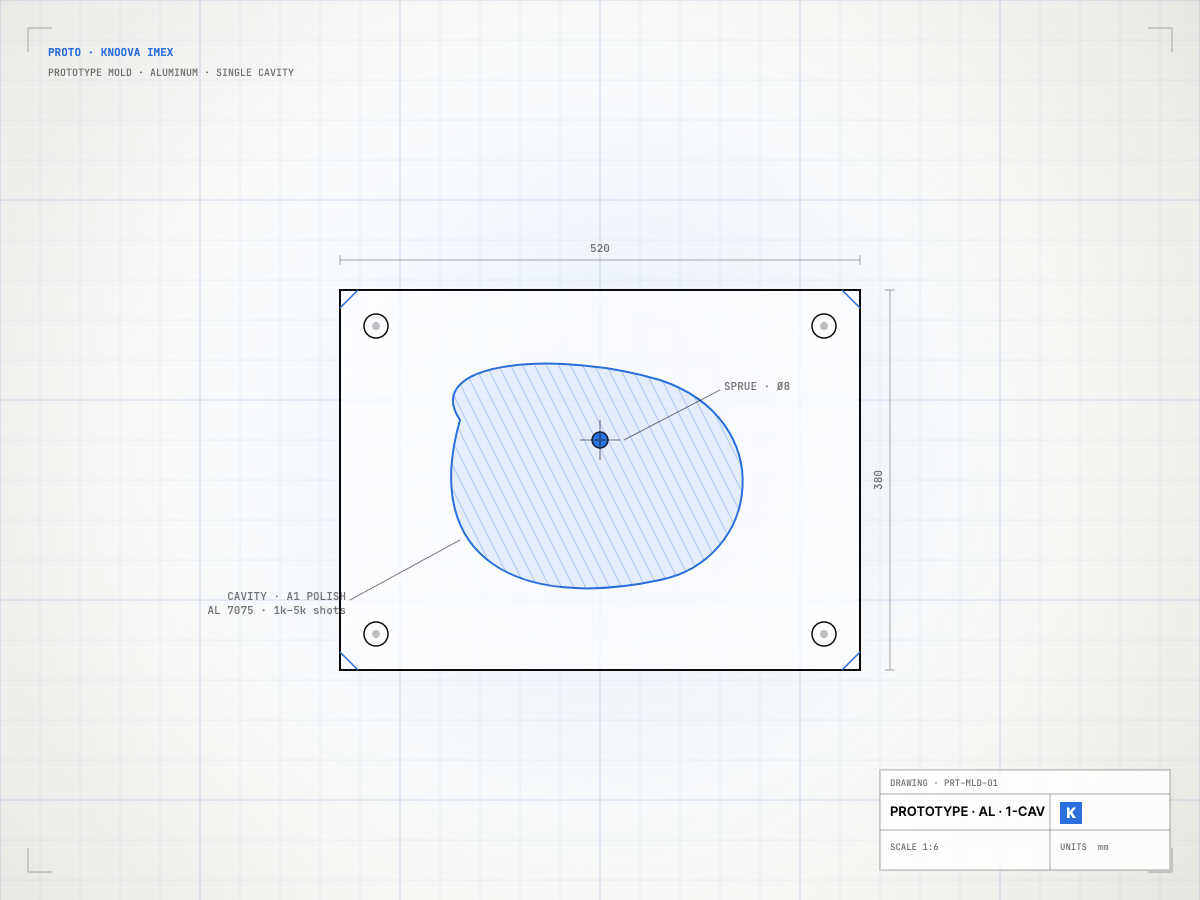Click the DRAWING · PRT-MLD-01 field
The width and height of the screenshot is (1200, 900).
click(x=944, y=783)
